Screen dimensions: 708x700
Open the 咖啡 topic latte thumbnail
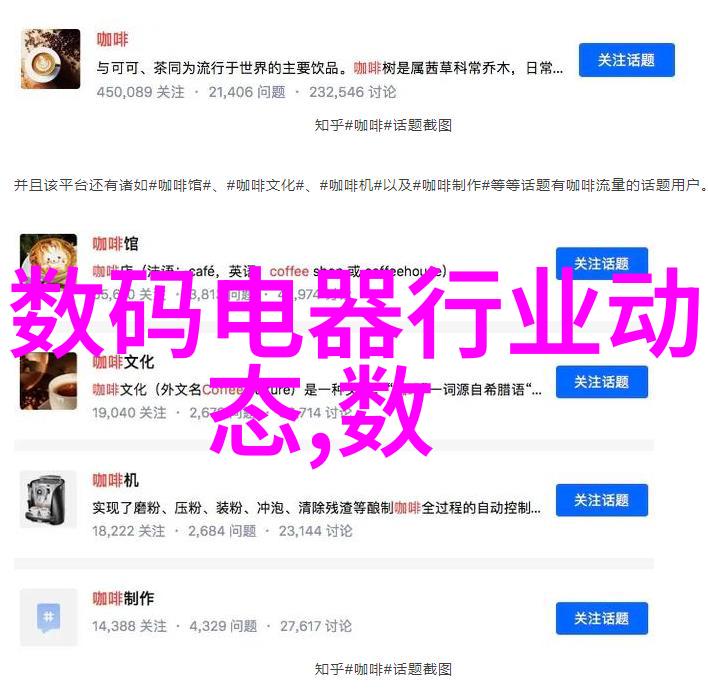tap(51, 59)
